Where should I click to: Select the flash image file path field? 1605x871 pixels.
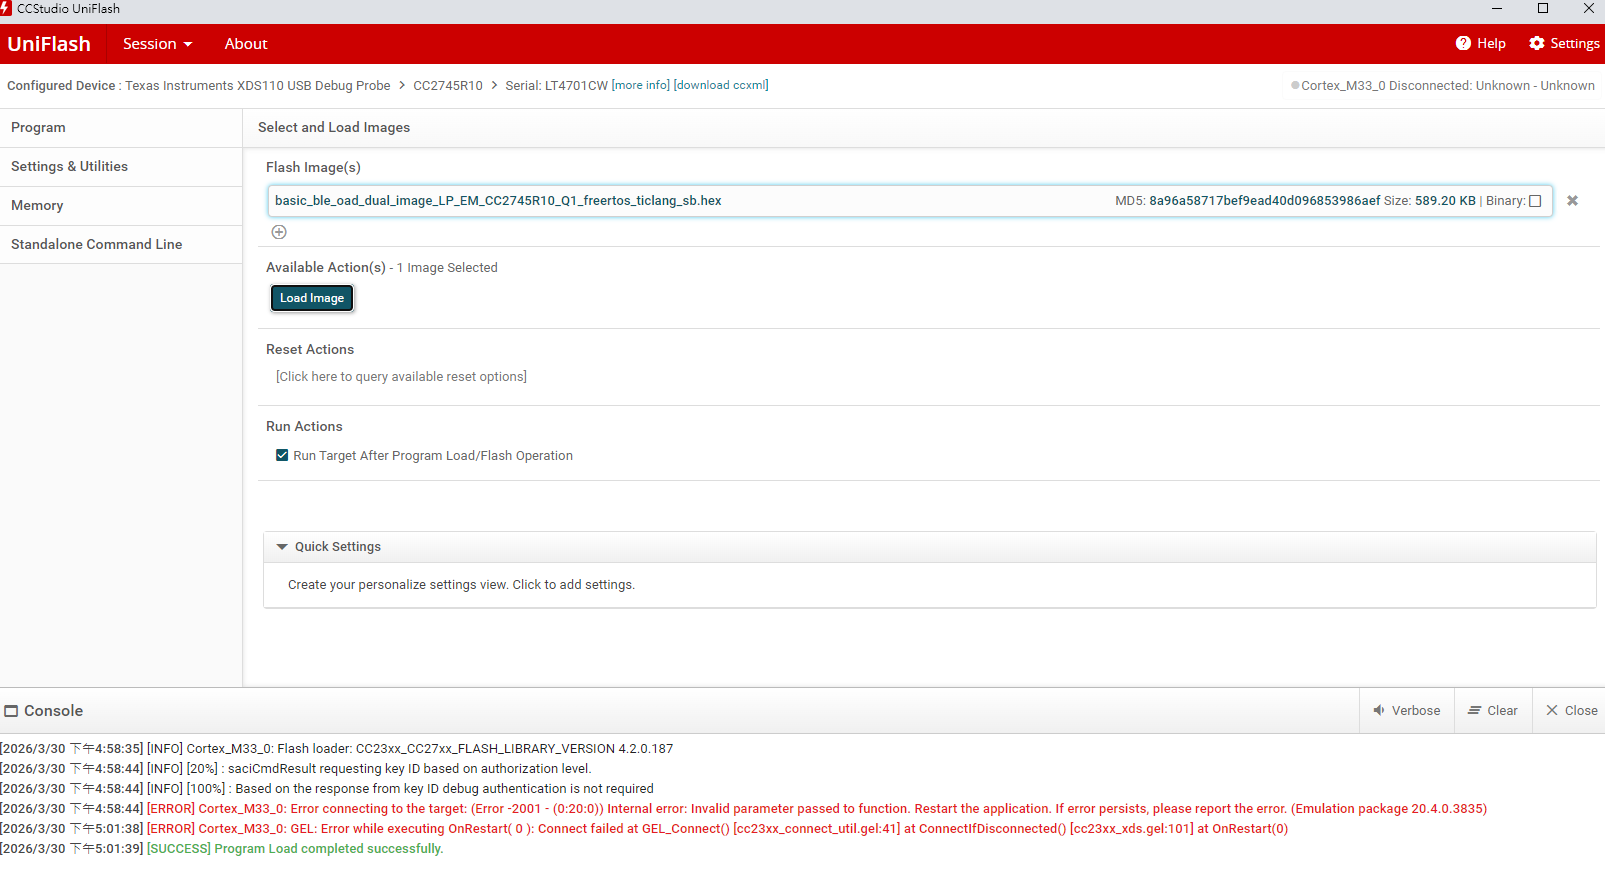tap(910, 201)
